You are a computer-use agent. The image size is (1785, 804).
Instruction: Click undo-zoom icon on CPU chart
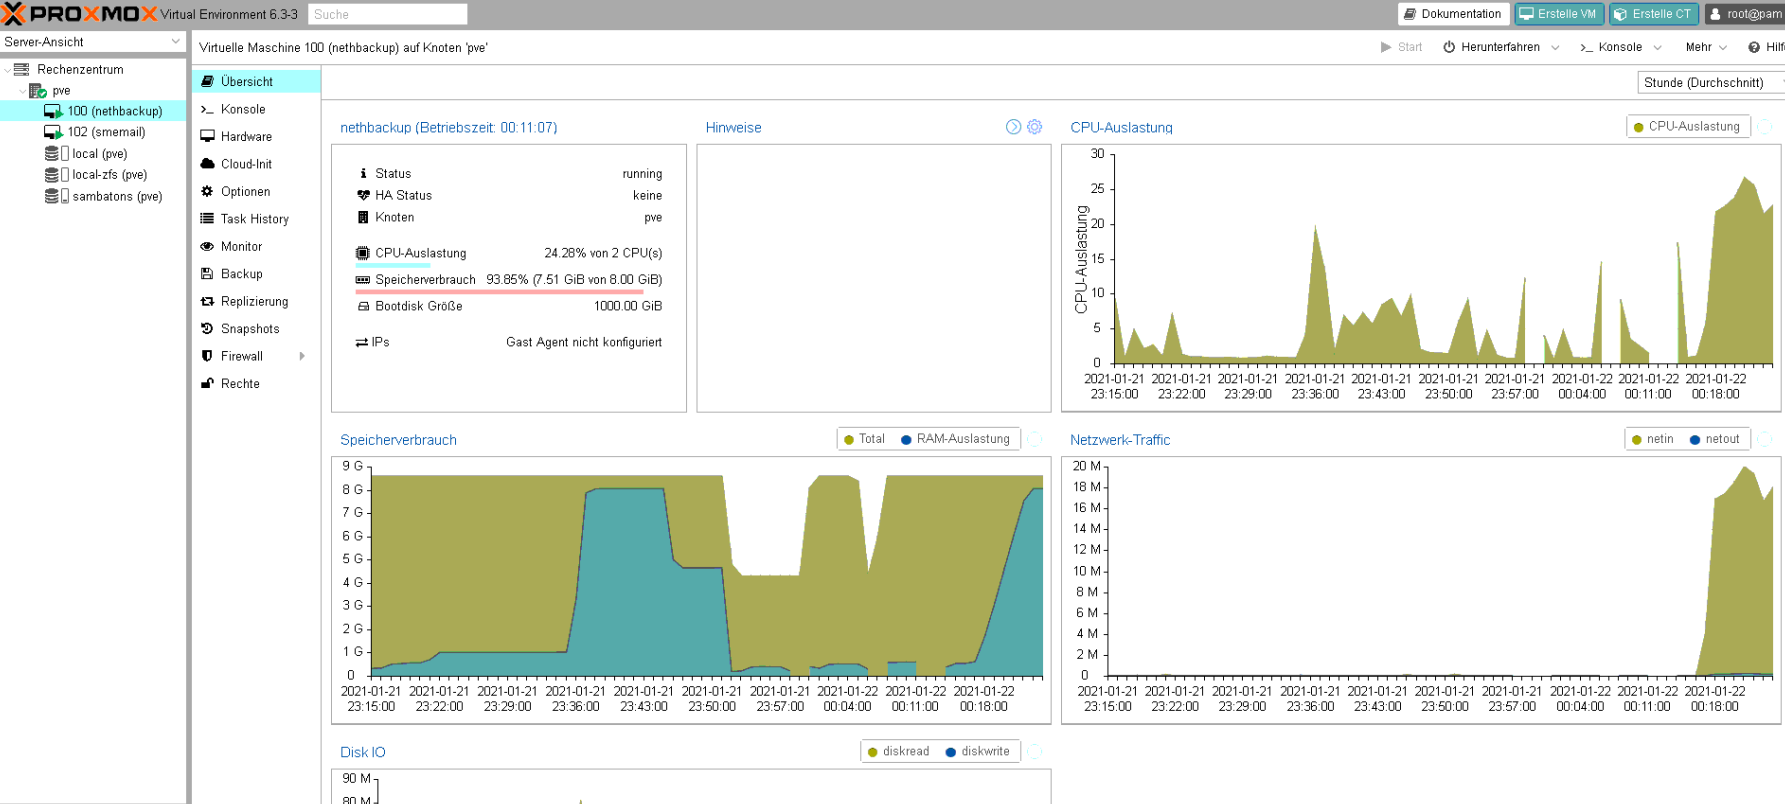click(1766, 127)
